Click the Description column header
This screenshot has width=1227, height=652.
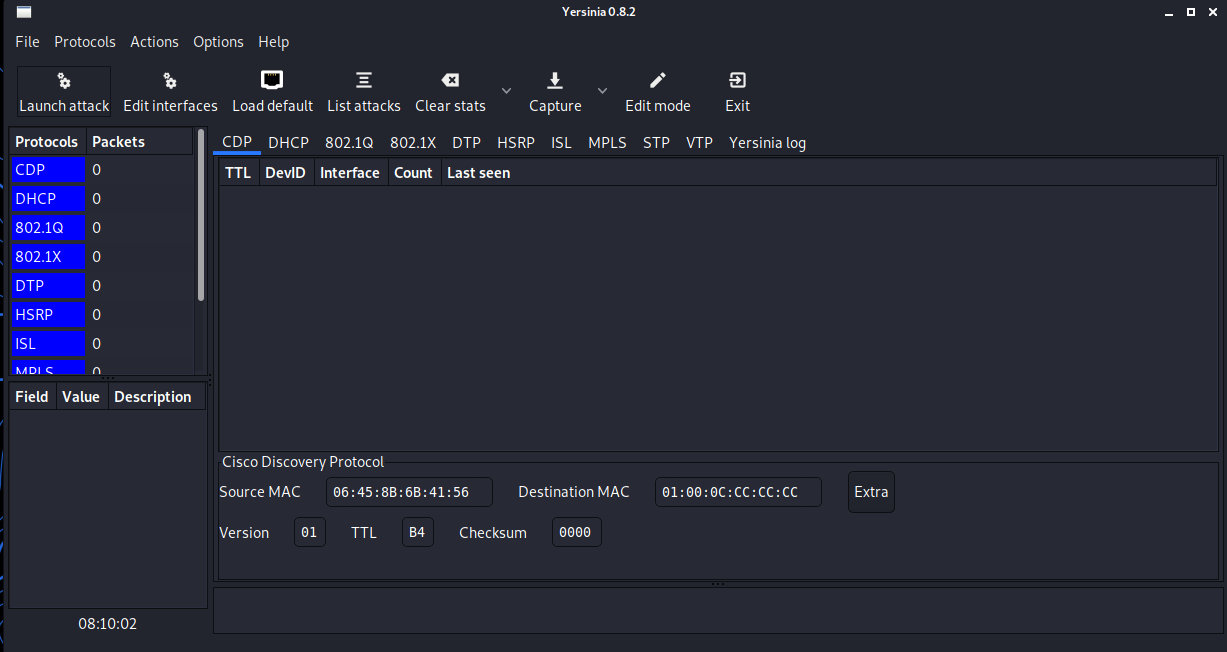(x=156, y=397)
